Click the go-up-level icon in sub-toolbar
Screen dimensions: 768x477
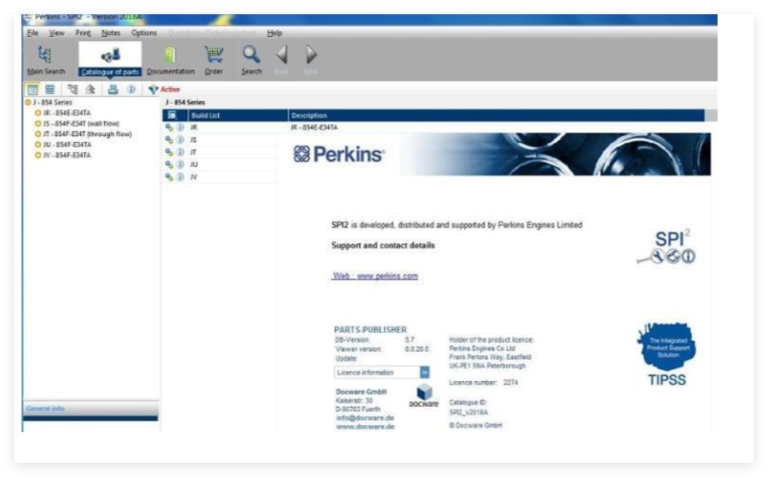tap(90, 90)
